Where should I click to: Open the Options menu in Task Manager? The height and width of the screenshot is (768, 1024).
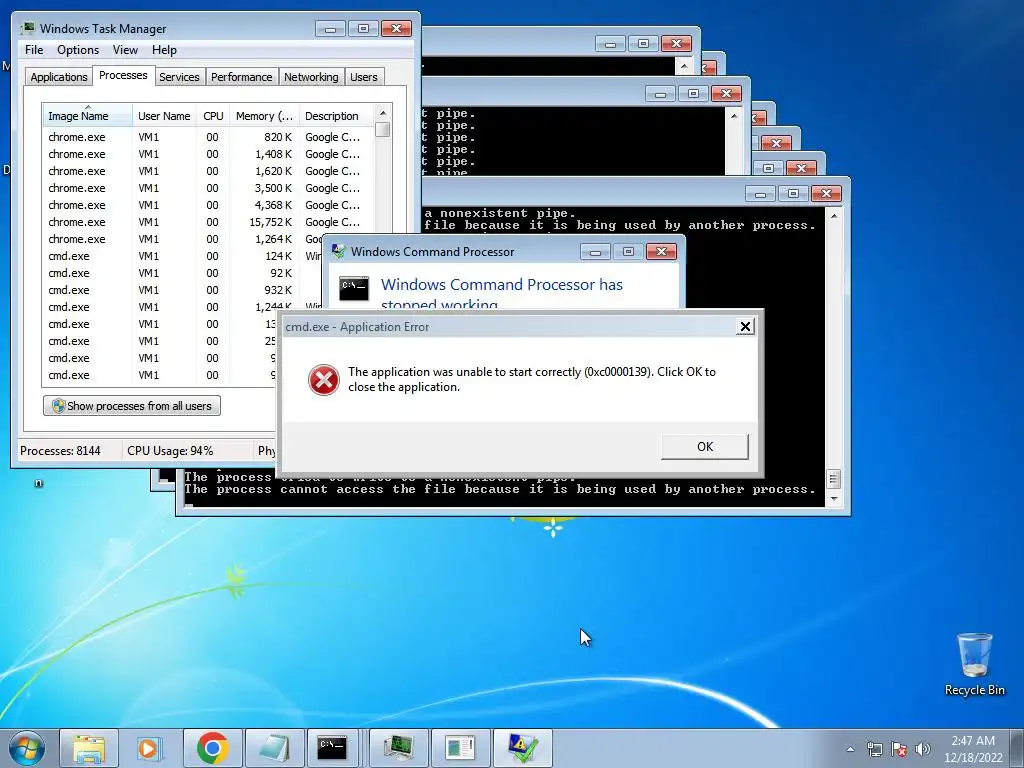pos(78,50)
